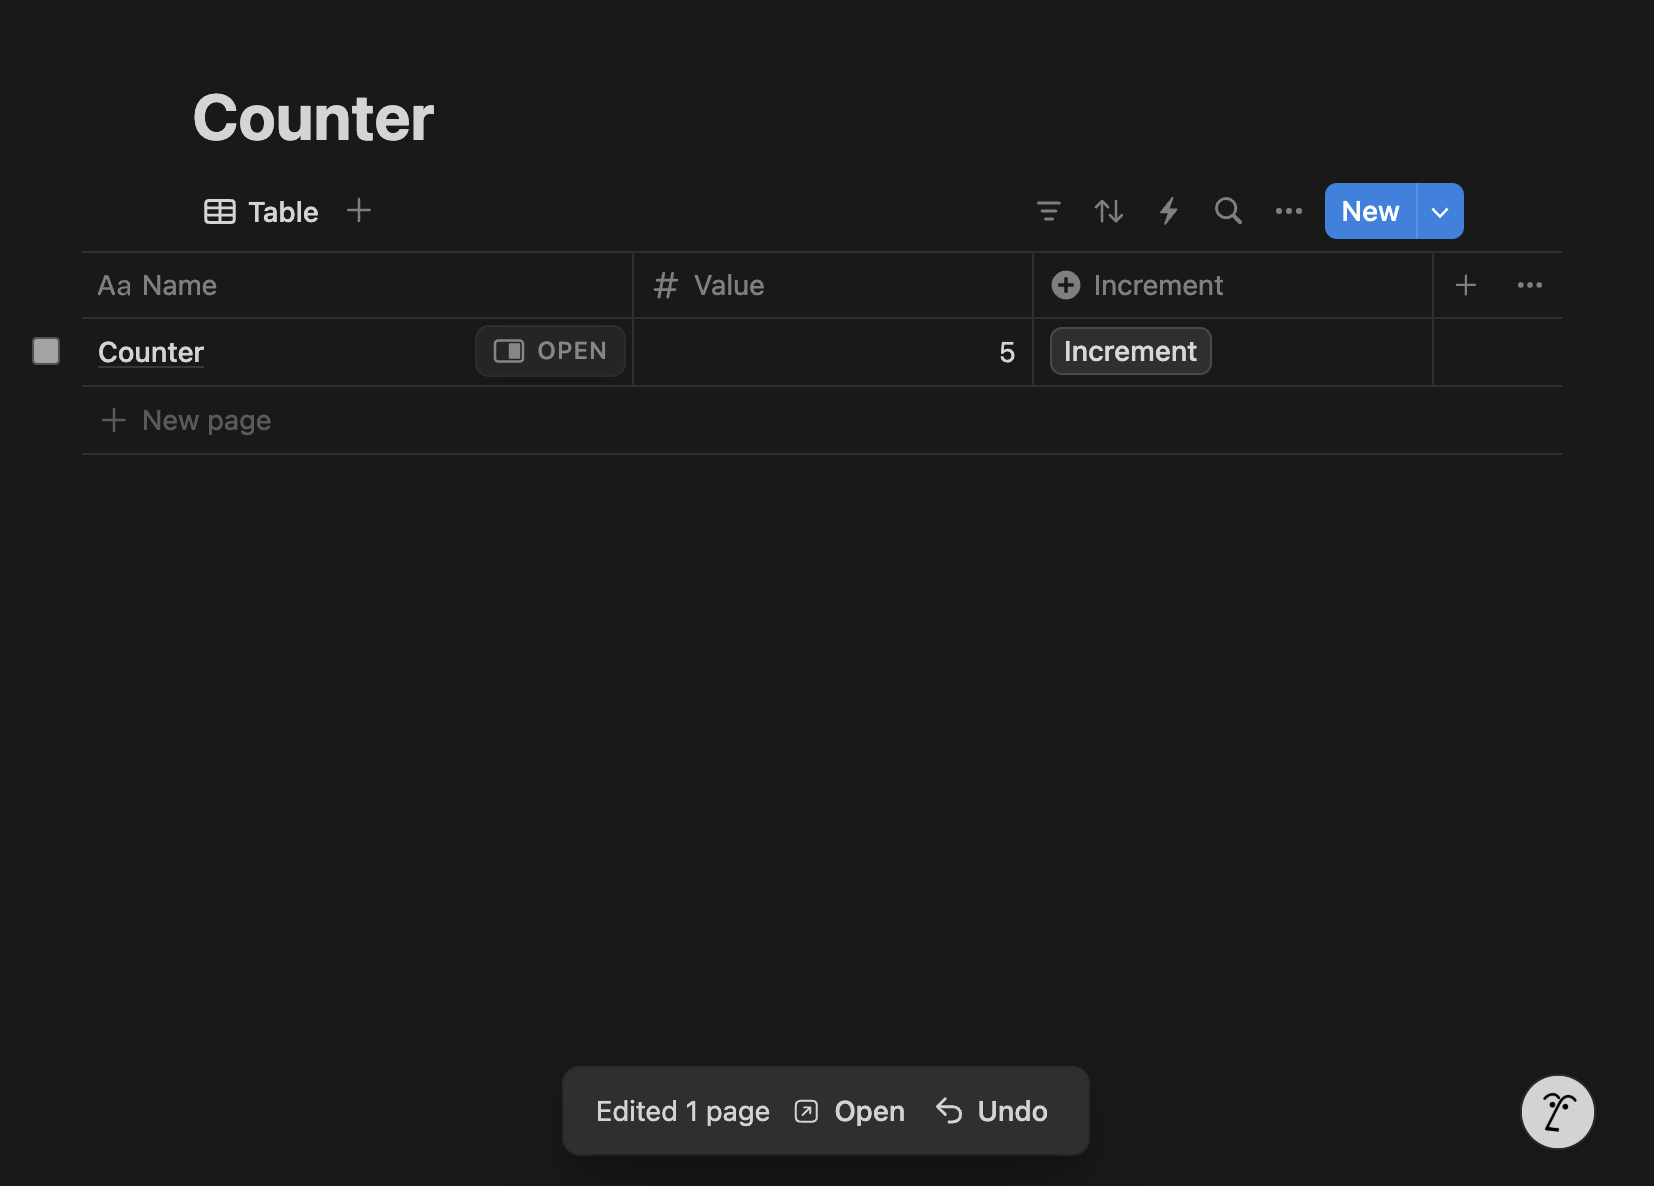
Task: Click the plus icon to add a property
Action: [x=1466, y=285]
